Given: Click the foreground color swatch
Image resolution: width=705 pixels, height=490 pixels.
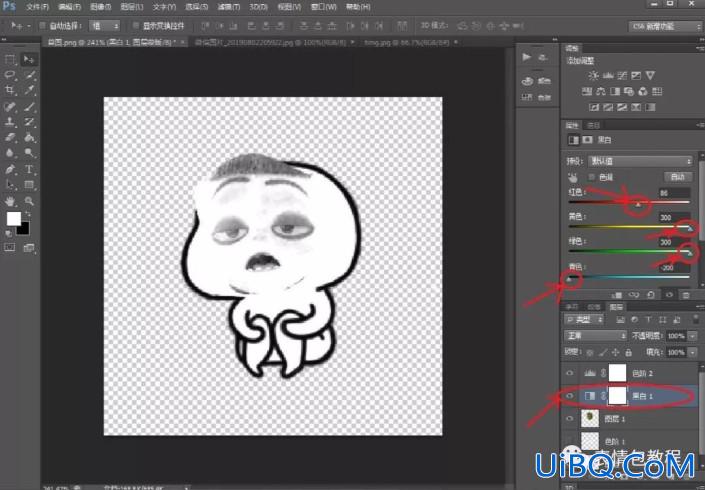Looking at the screenshot, I should 13,219.
